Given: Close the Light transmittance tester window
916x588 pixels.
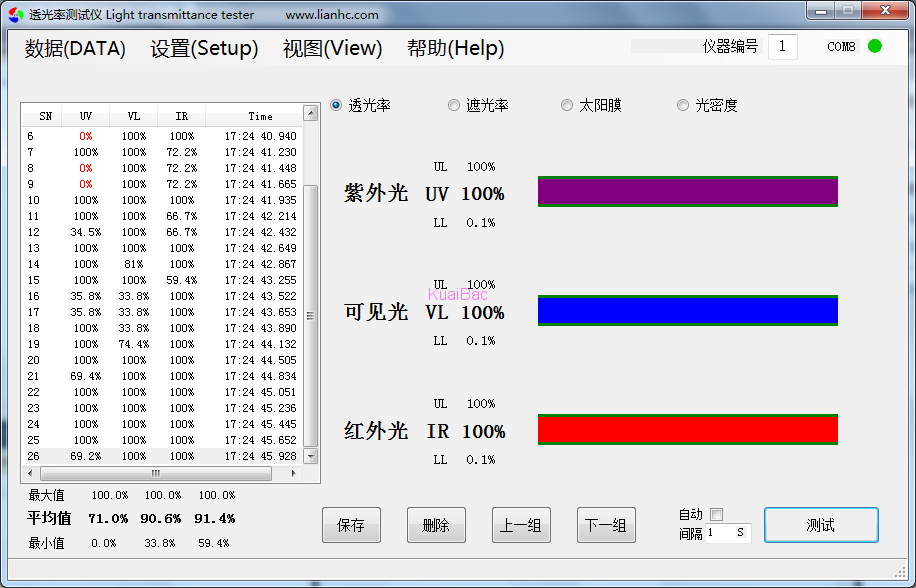Looking at the screenshot, I should click(886, 11).
